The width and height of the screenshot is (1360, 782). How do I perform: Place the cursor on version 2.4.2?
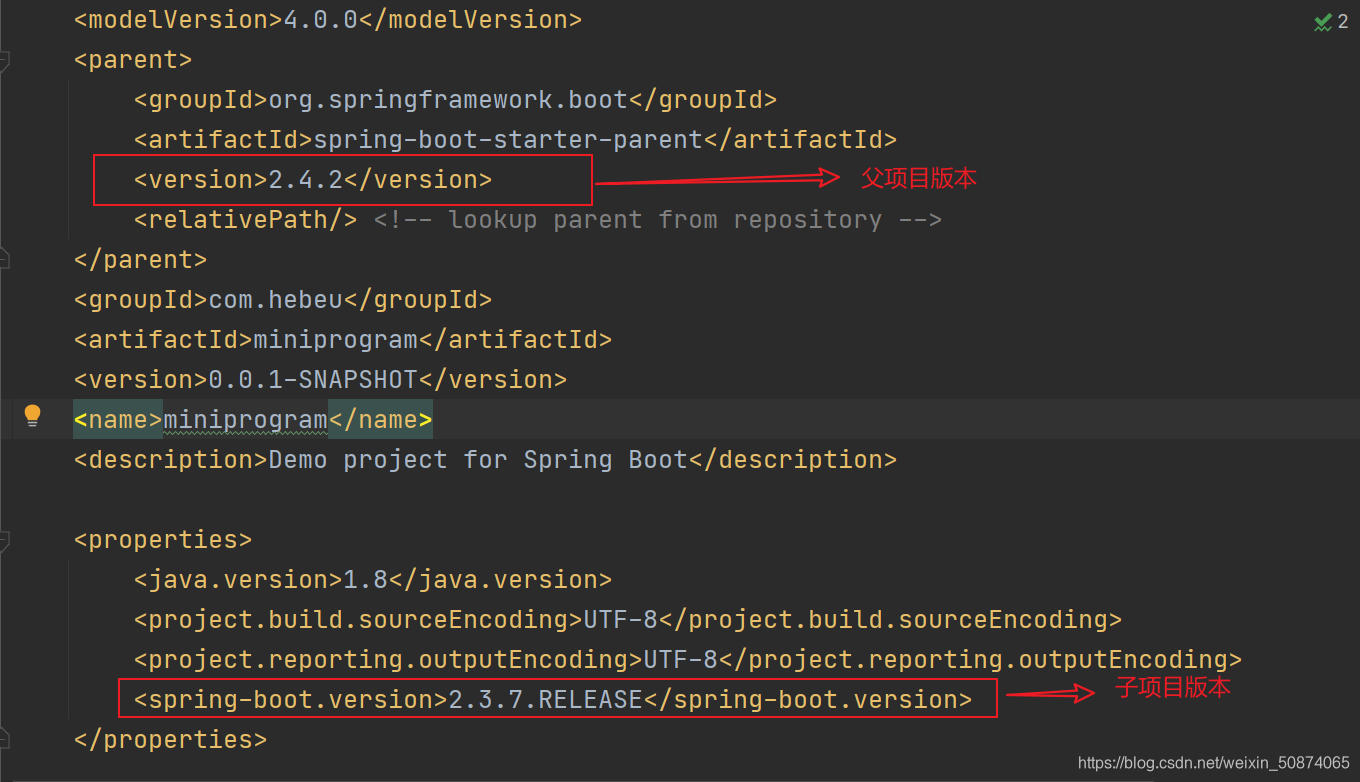(305, 178)
